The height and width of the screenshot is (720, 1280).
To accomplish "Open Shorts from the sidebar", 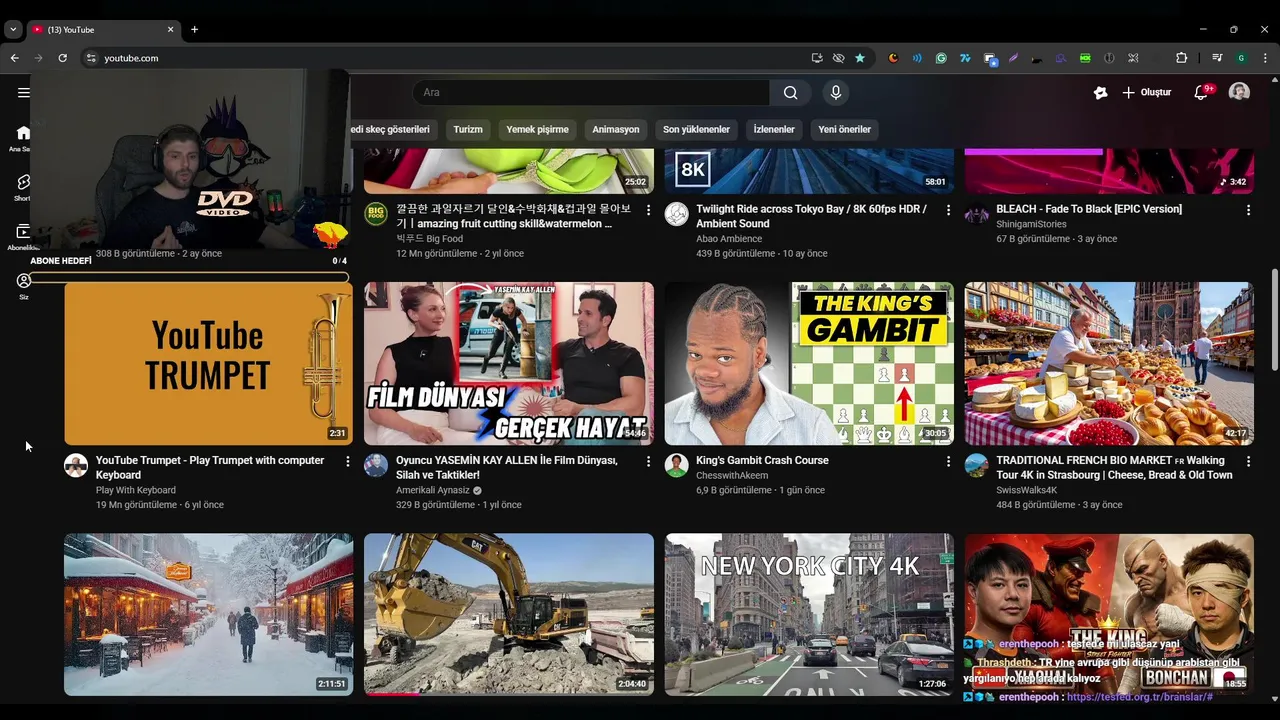I will click(23, 187).
